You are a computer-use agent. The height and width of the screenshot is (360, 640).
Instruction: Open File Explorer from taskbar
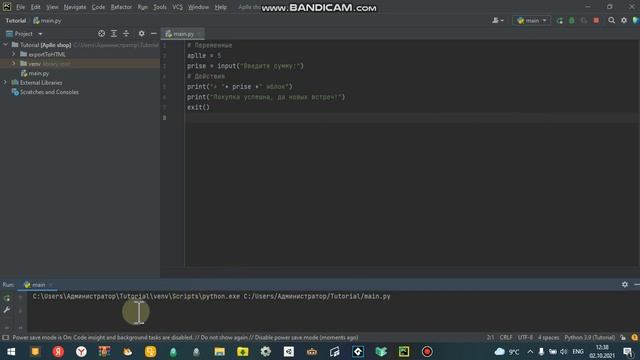point(220,352)
